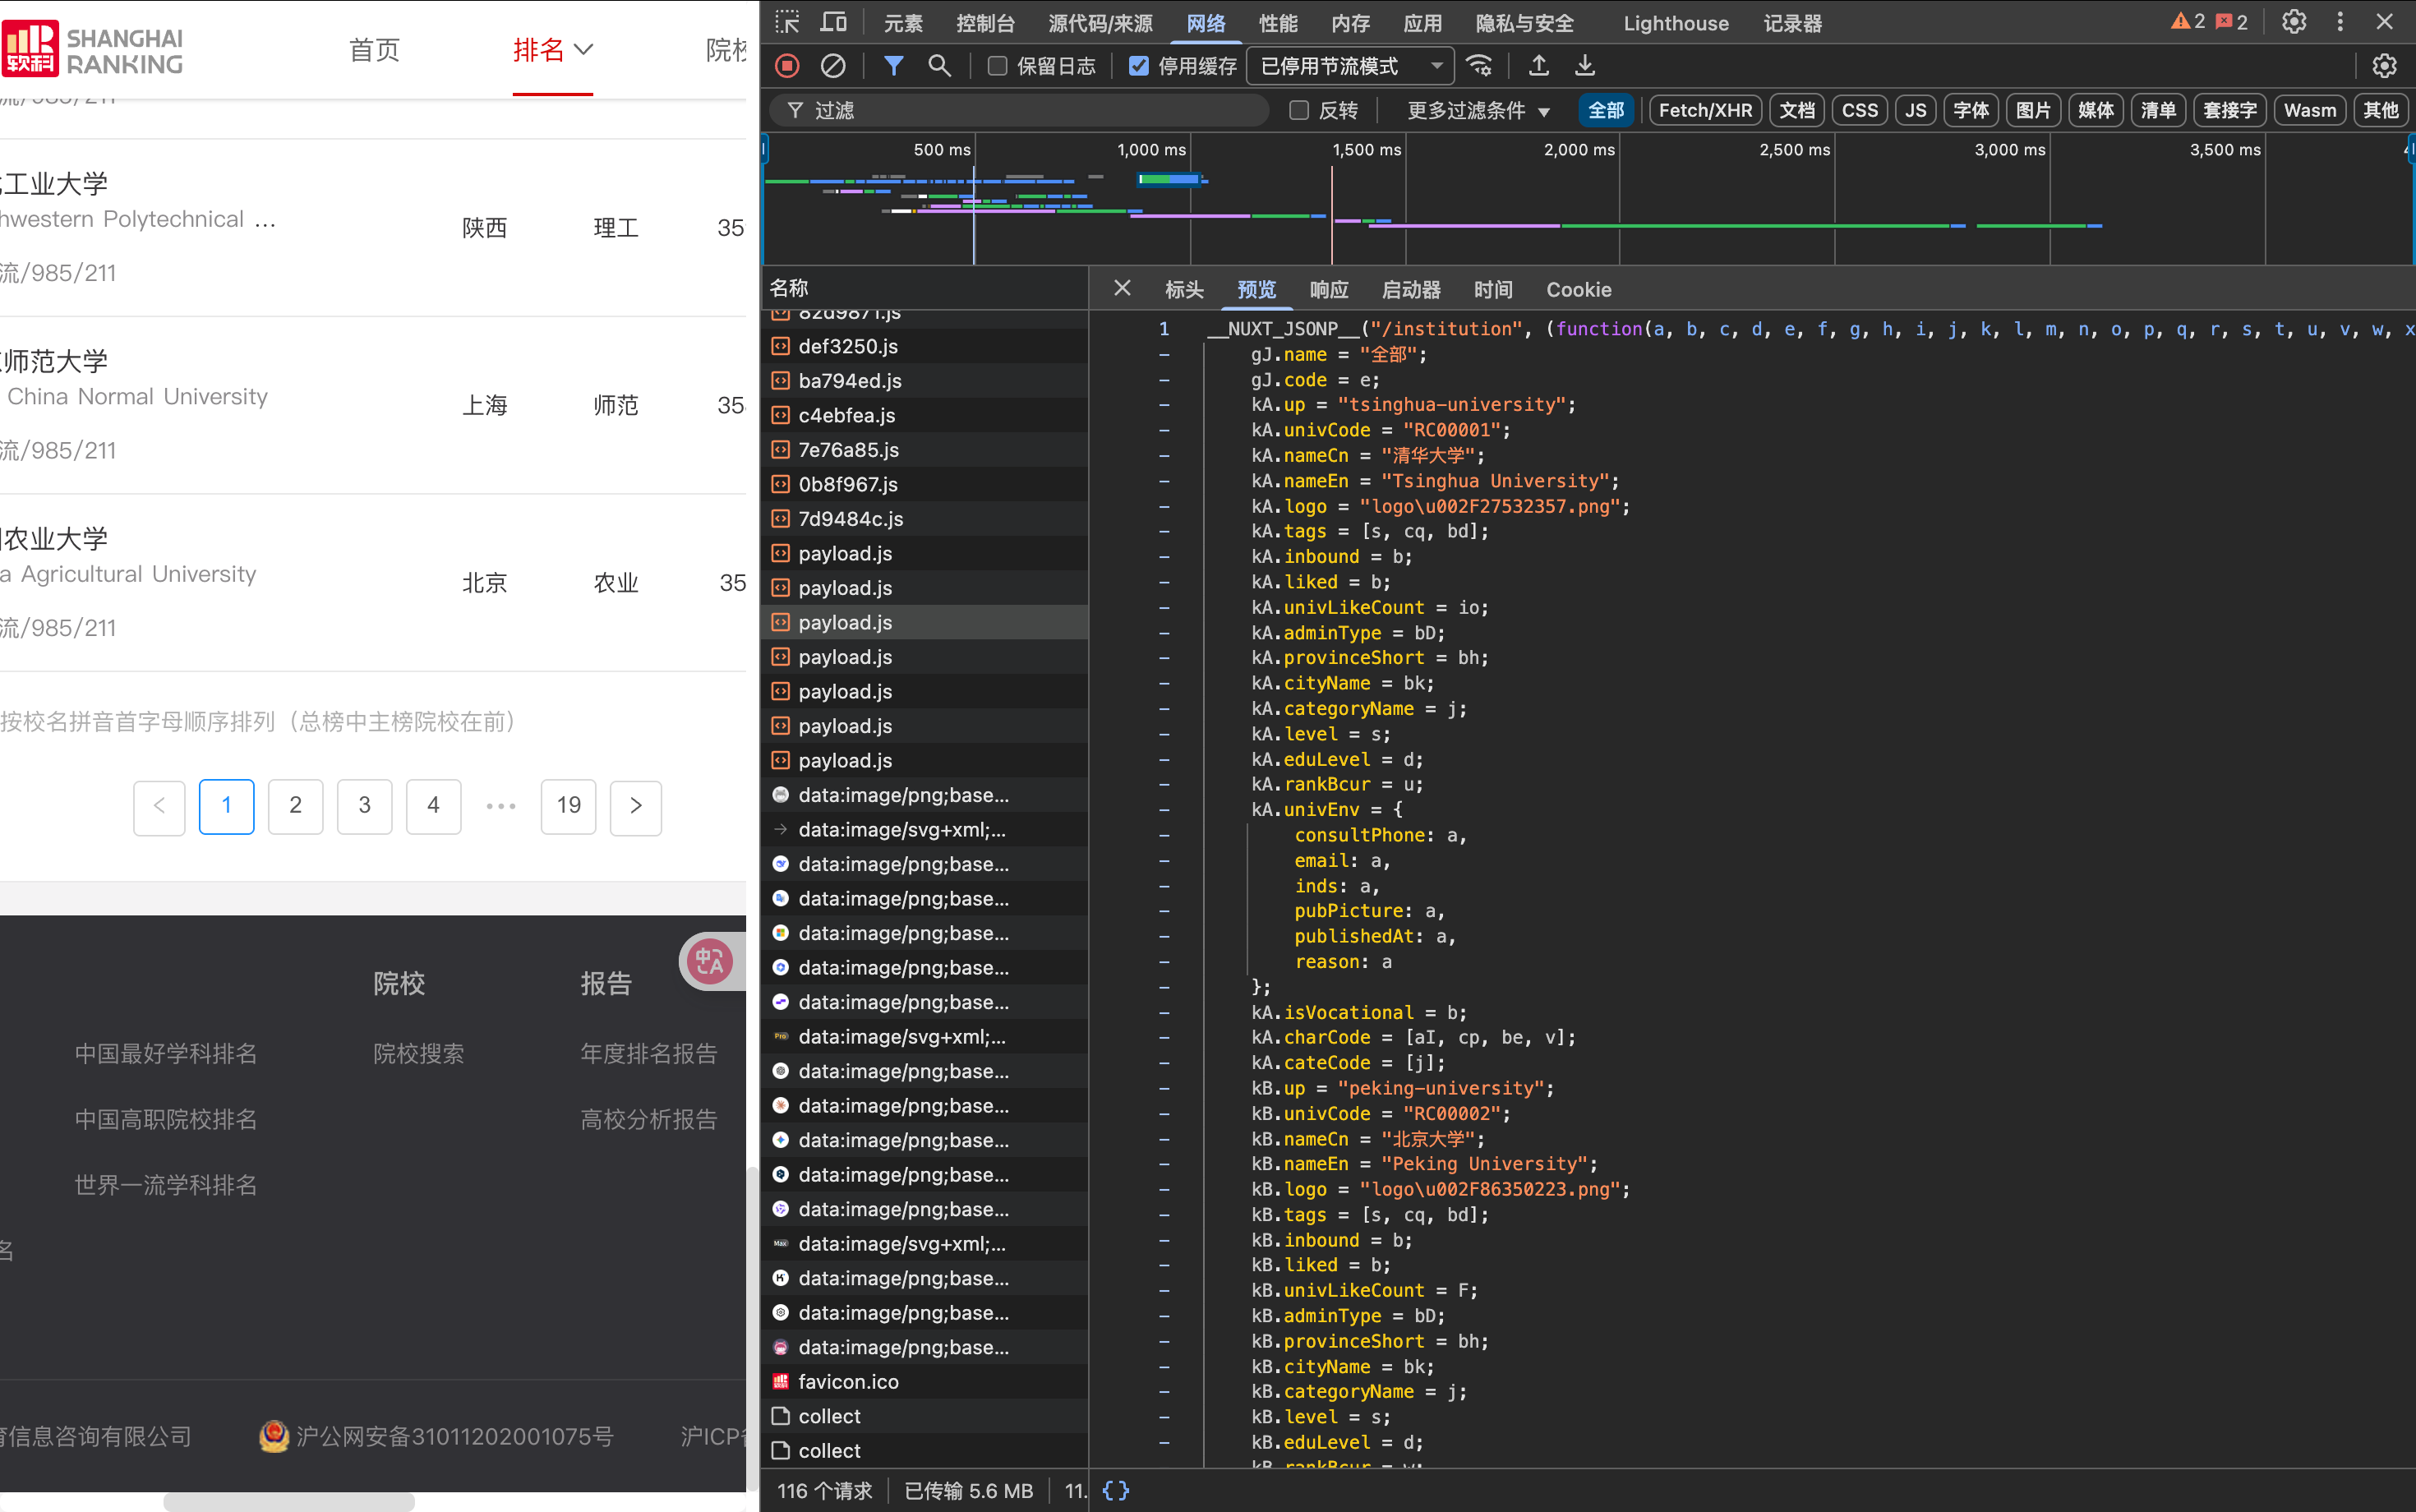
Task: Toggle device toolbar icon
Action: click(x=833, y=22)
